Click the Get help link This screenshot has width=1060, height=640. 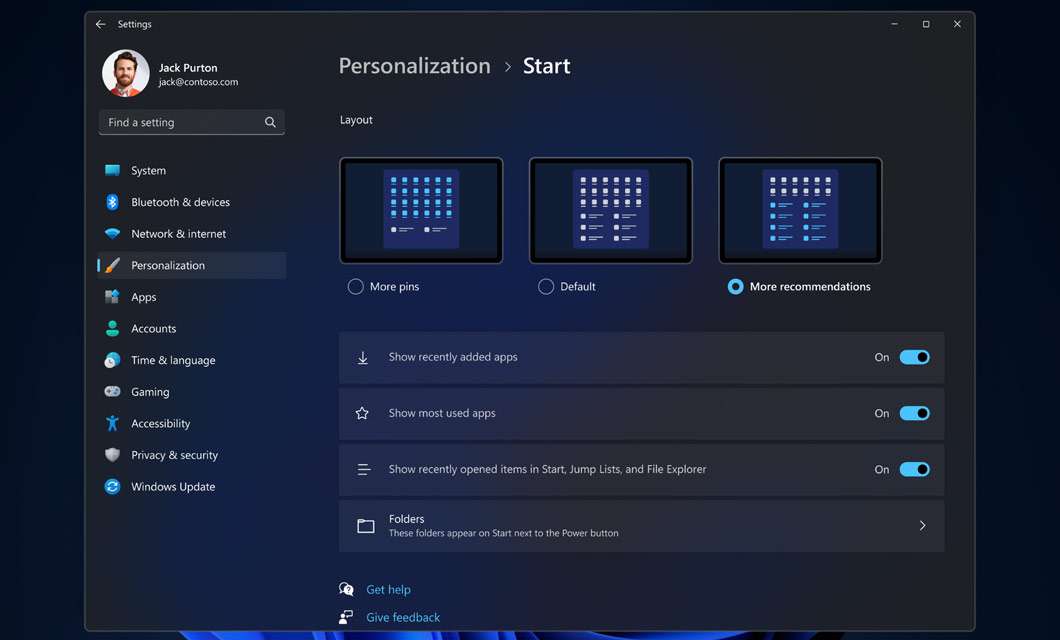(x=387, y=589)
